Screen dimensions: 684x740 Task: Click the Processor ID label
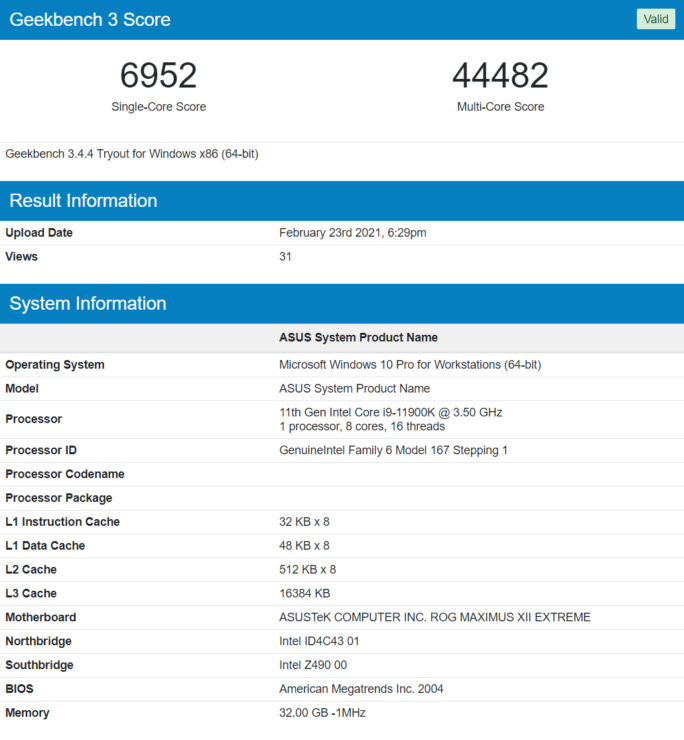[41, 450]
